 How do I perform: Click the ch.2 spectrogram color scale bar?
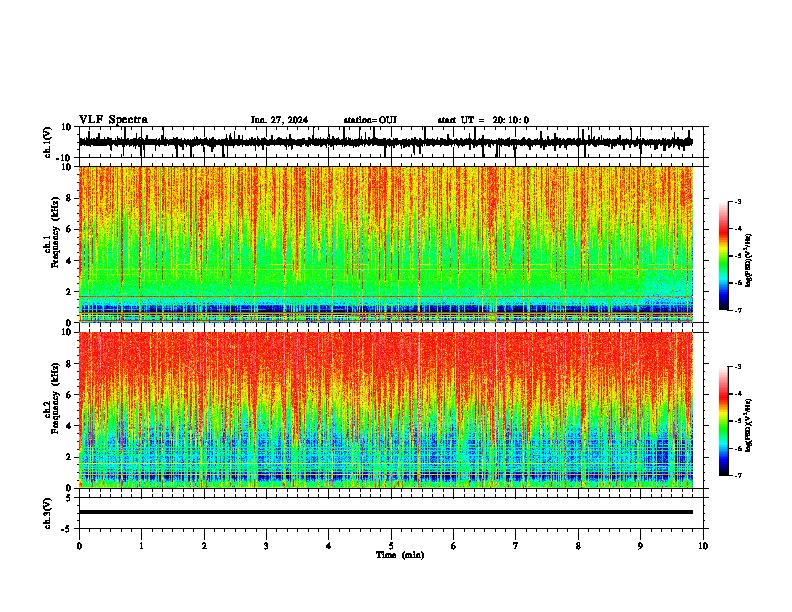click(724, 421)
